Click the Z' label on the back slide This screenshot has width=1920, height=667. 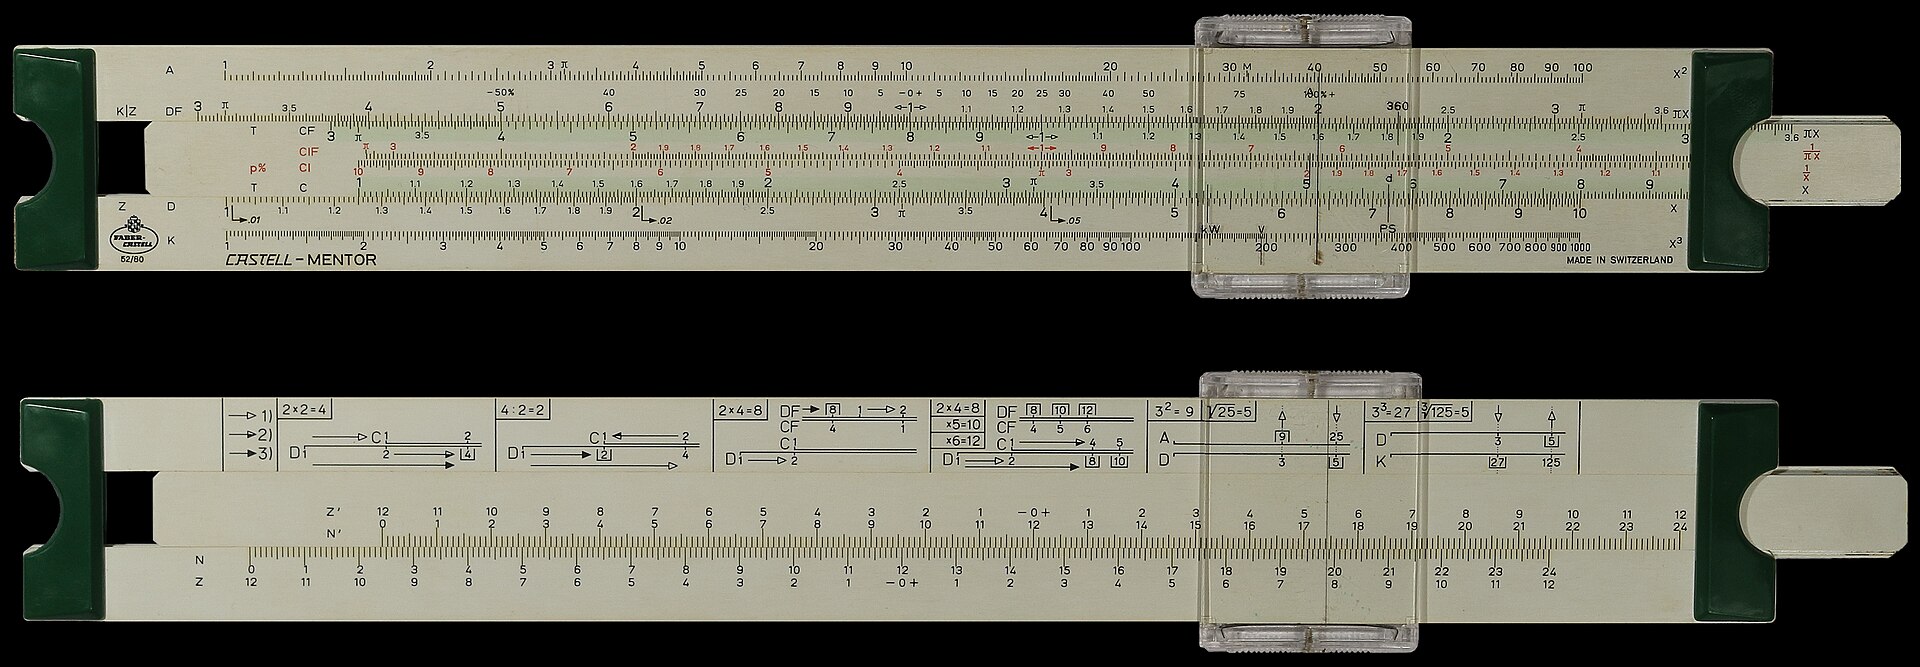click(334, 511)
